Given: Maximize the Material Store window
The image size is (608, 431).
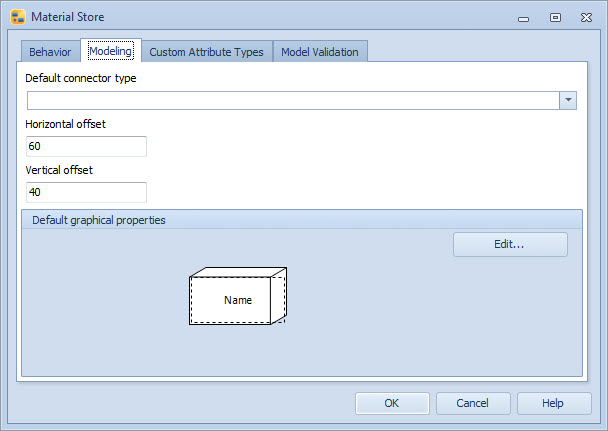Looking at the screenshot, I should [555, 17].
